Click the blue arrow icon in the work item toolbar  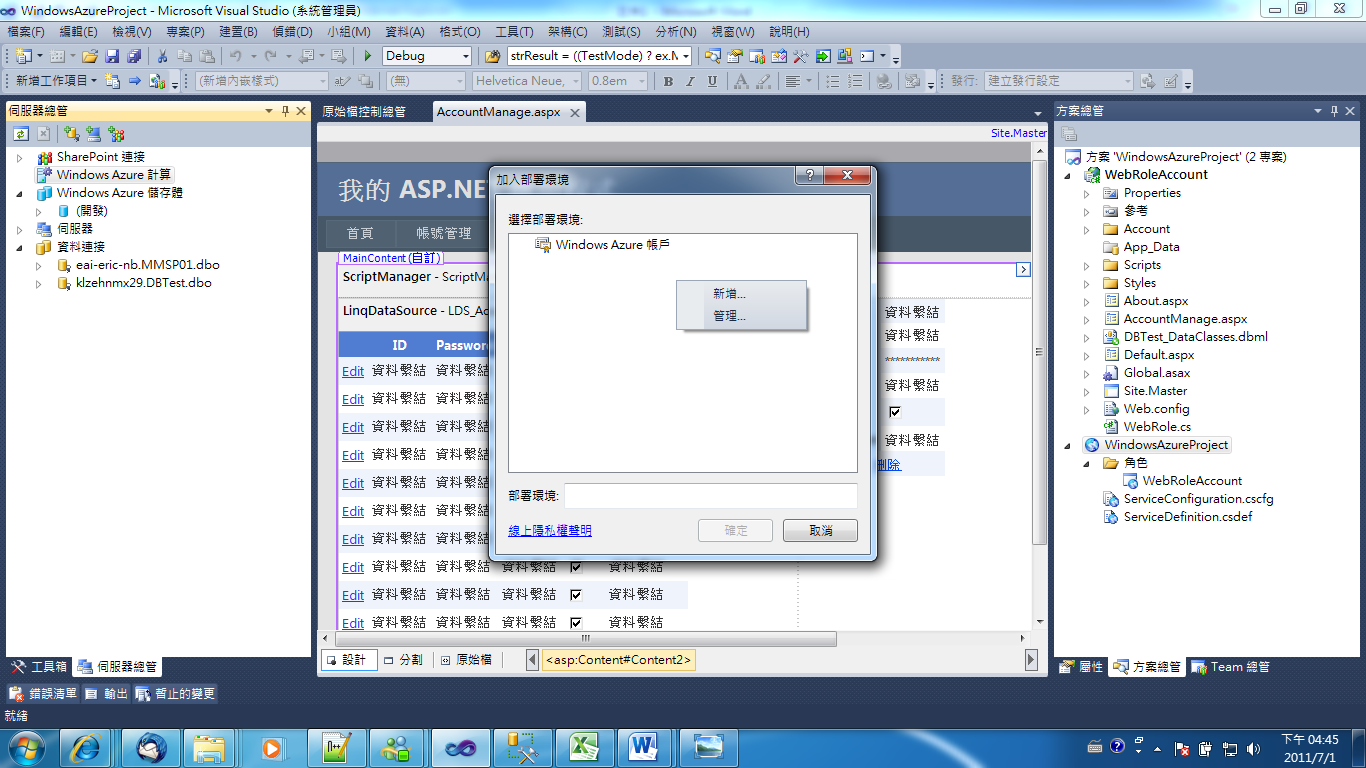(135, 81)
